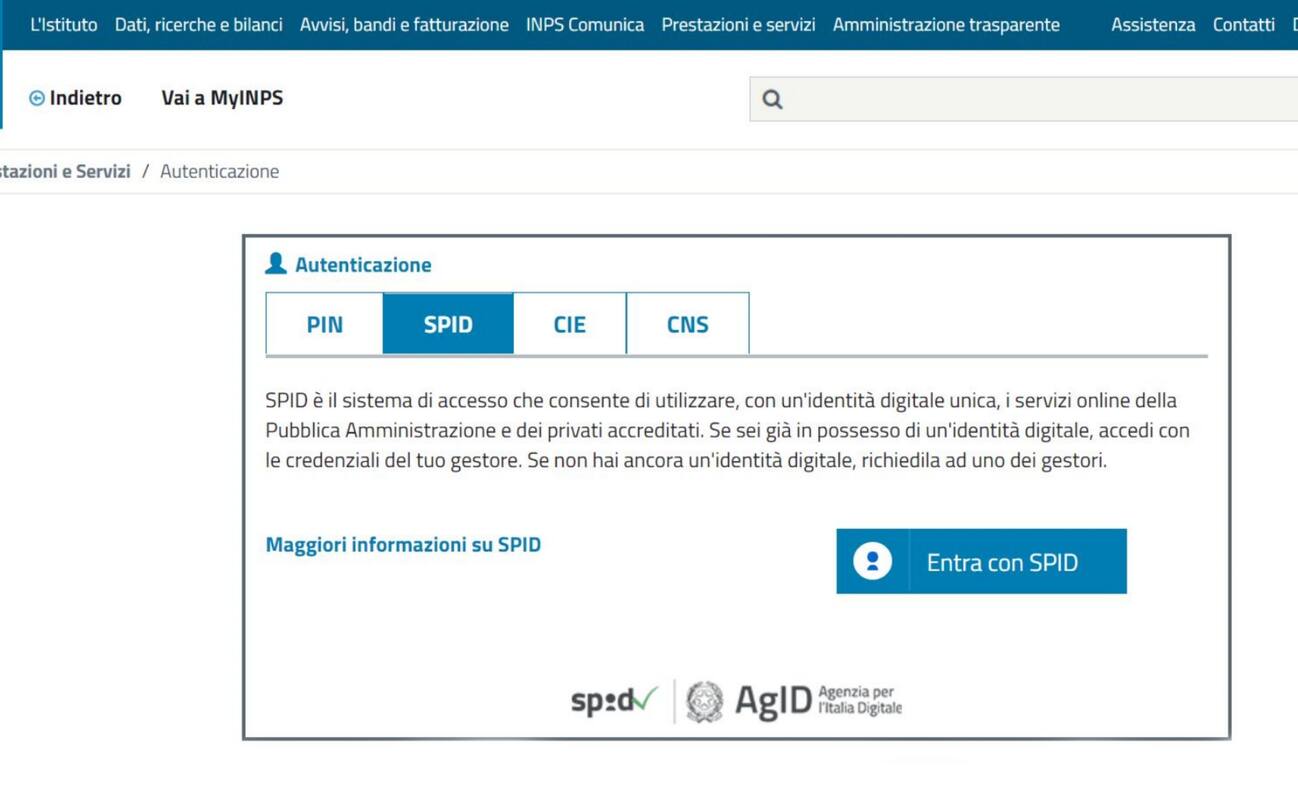1298x812 pixels.
Task: Click the Autenticazione user silhouette icon
Action: point(276,264)
